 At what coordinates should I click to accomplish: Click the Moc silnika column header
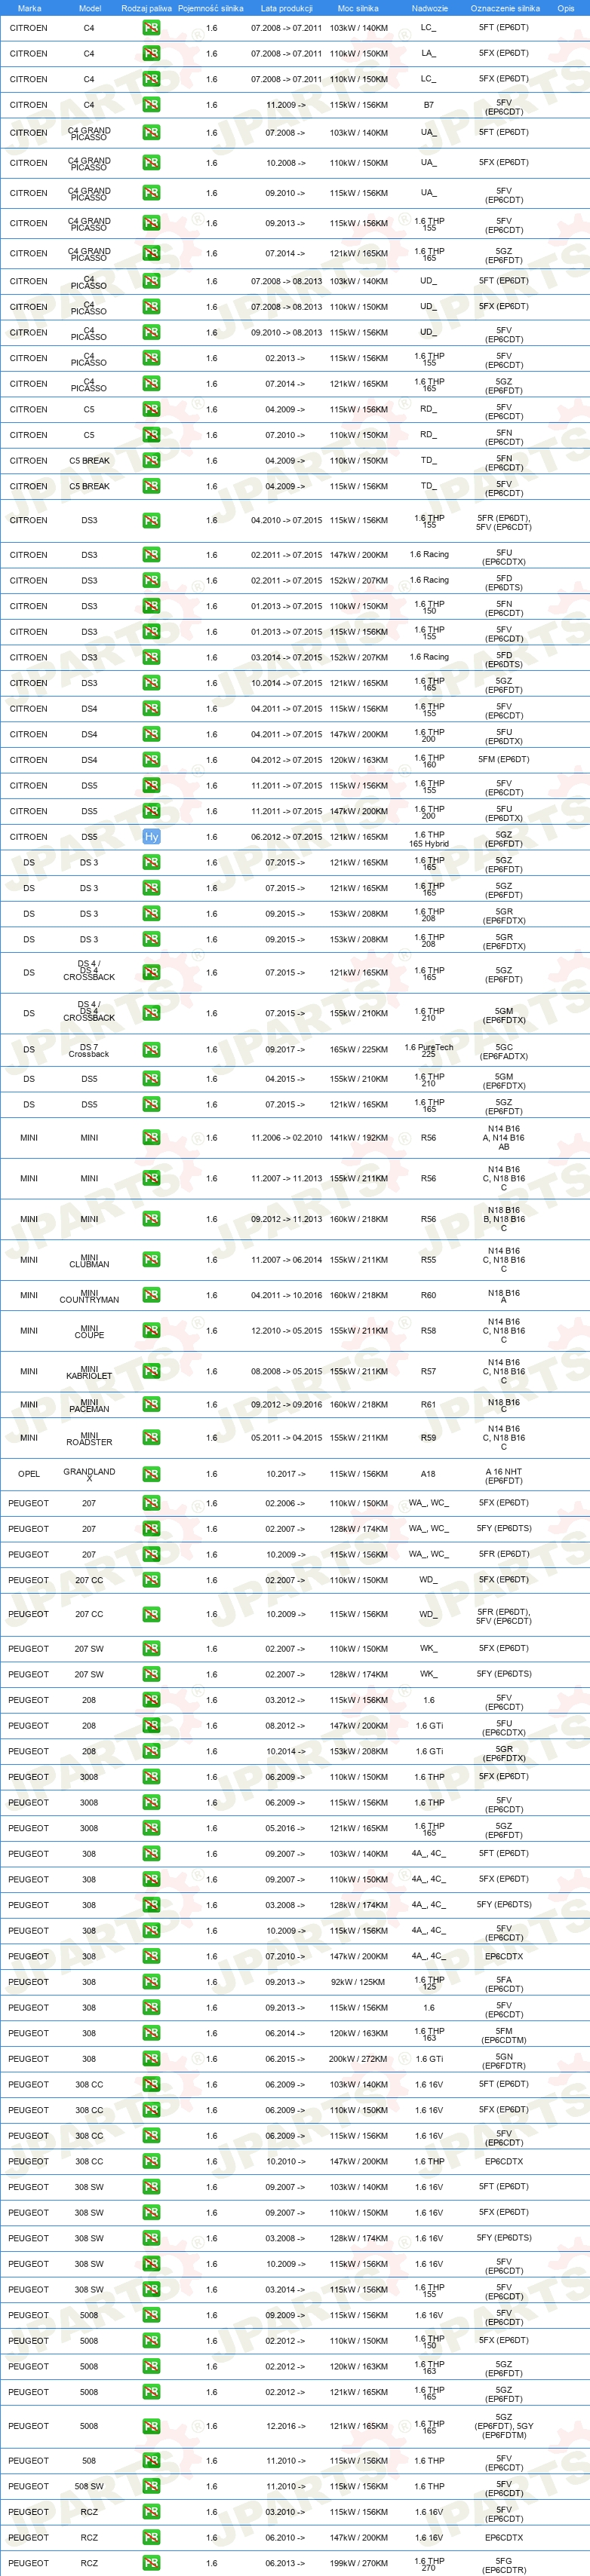point(358,8)
